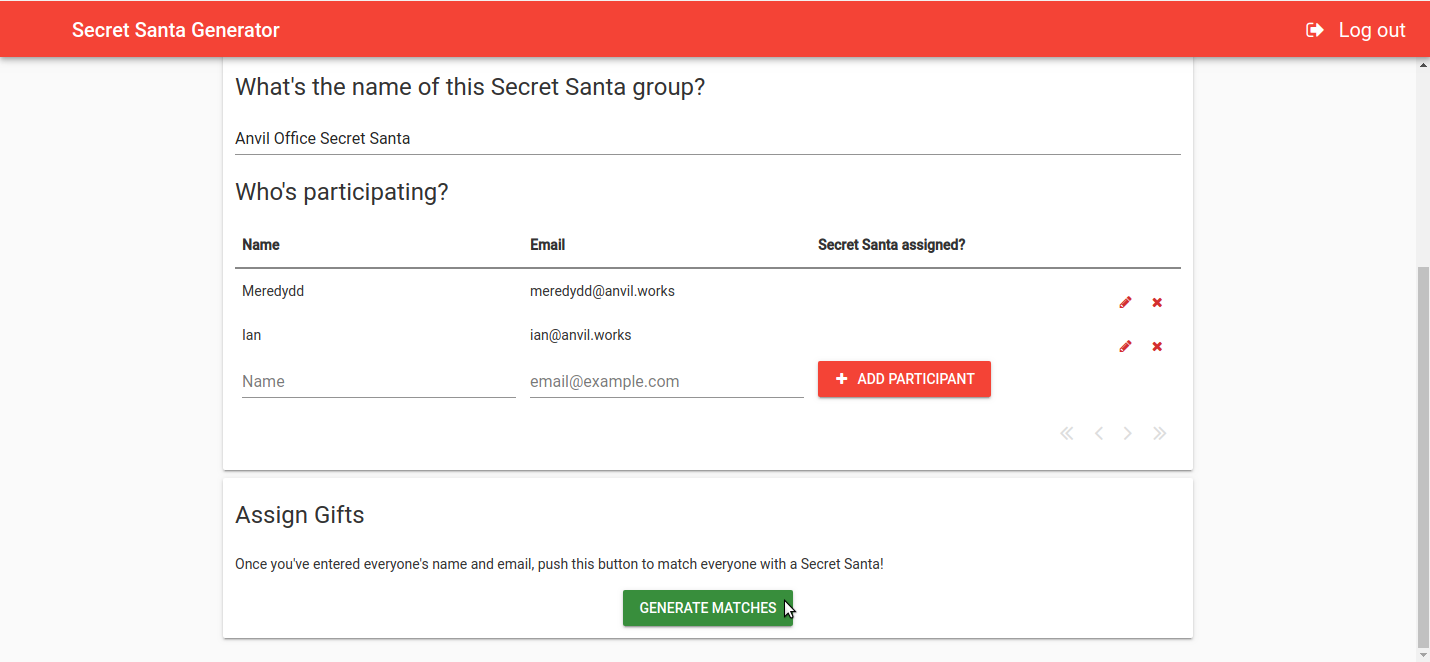Click the log out arrow icon
The image size is (1430, 662).
point(1315,30)
